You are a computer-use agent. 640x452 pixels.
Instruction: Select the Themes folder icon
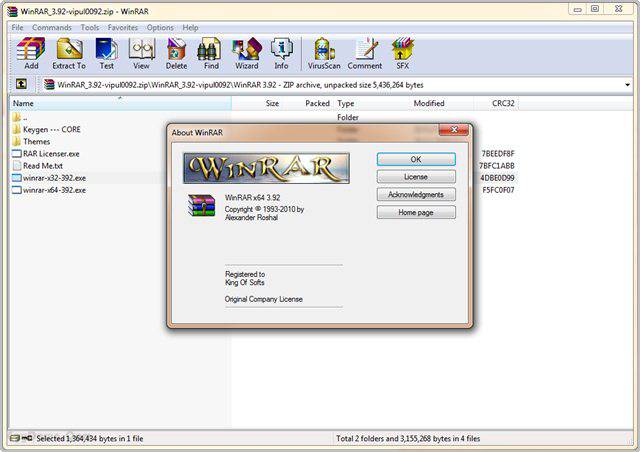(17, 142)
